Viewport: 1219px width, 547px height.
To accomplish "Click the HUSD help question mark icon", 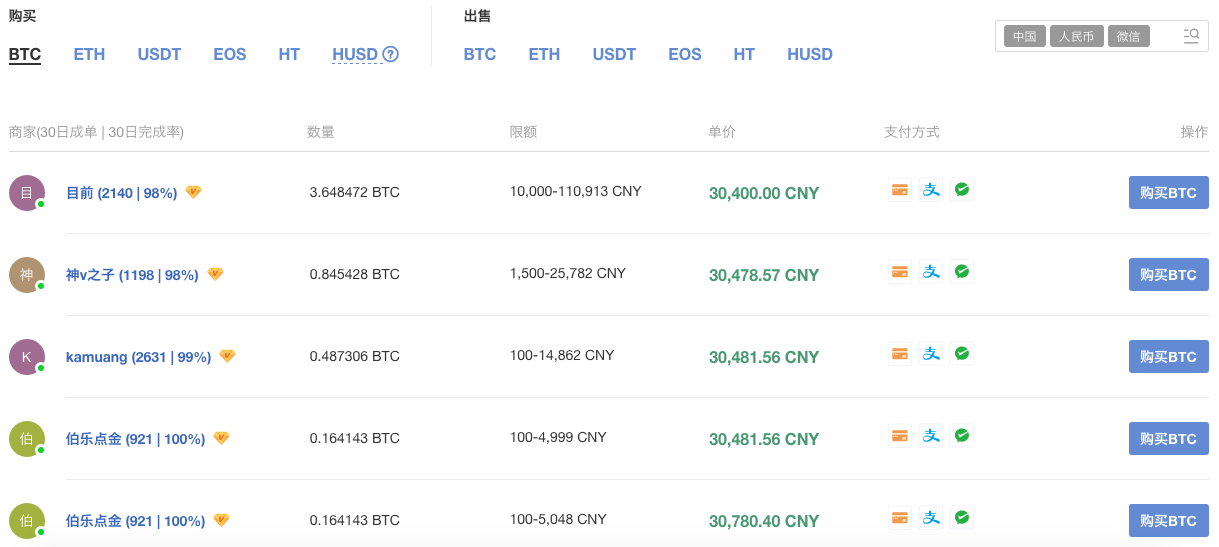I will pos(391,55).
